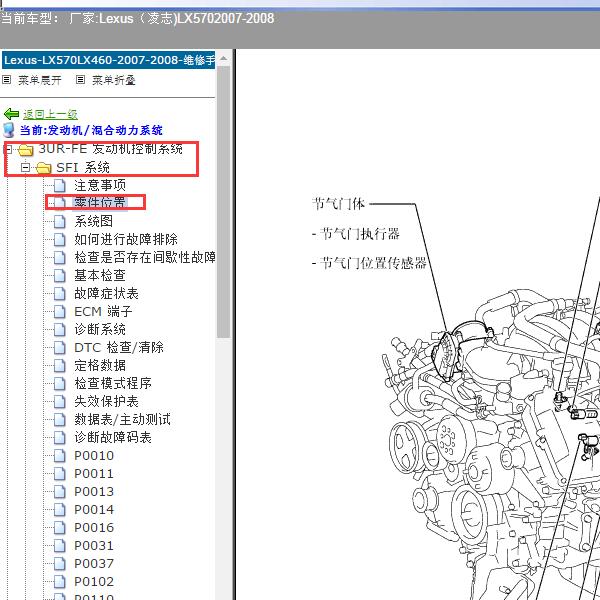
Task: Click the 节气门位置传感器 label in the diagram
Action: tap(373, 263)
